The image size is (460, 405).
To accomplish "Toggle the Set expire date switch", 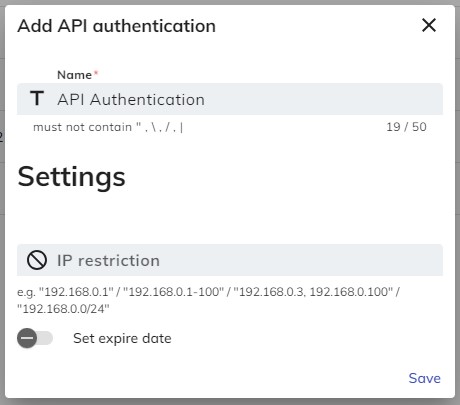I will point(35,338).
